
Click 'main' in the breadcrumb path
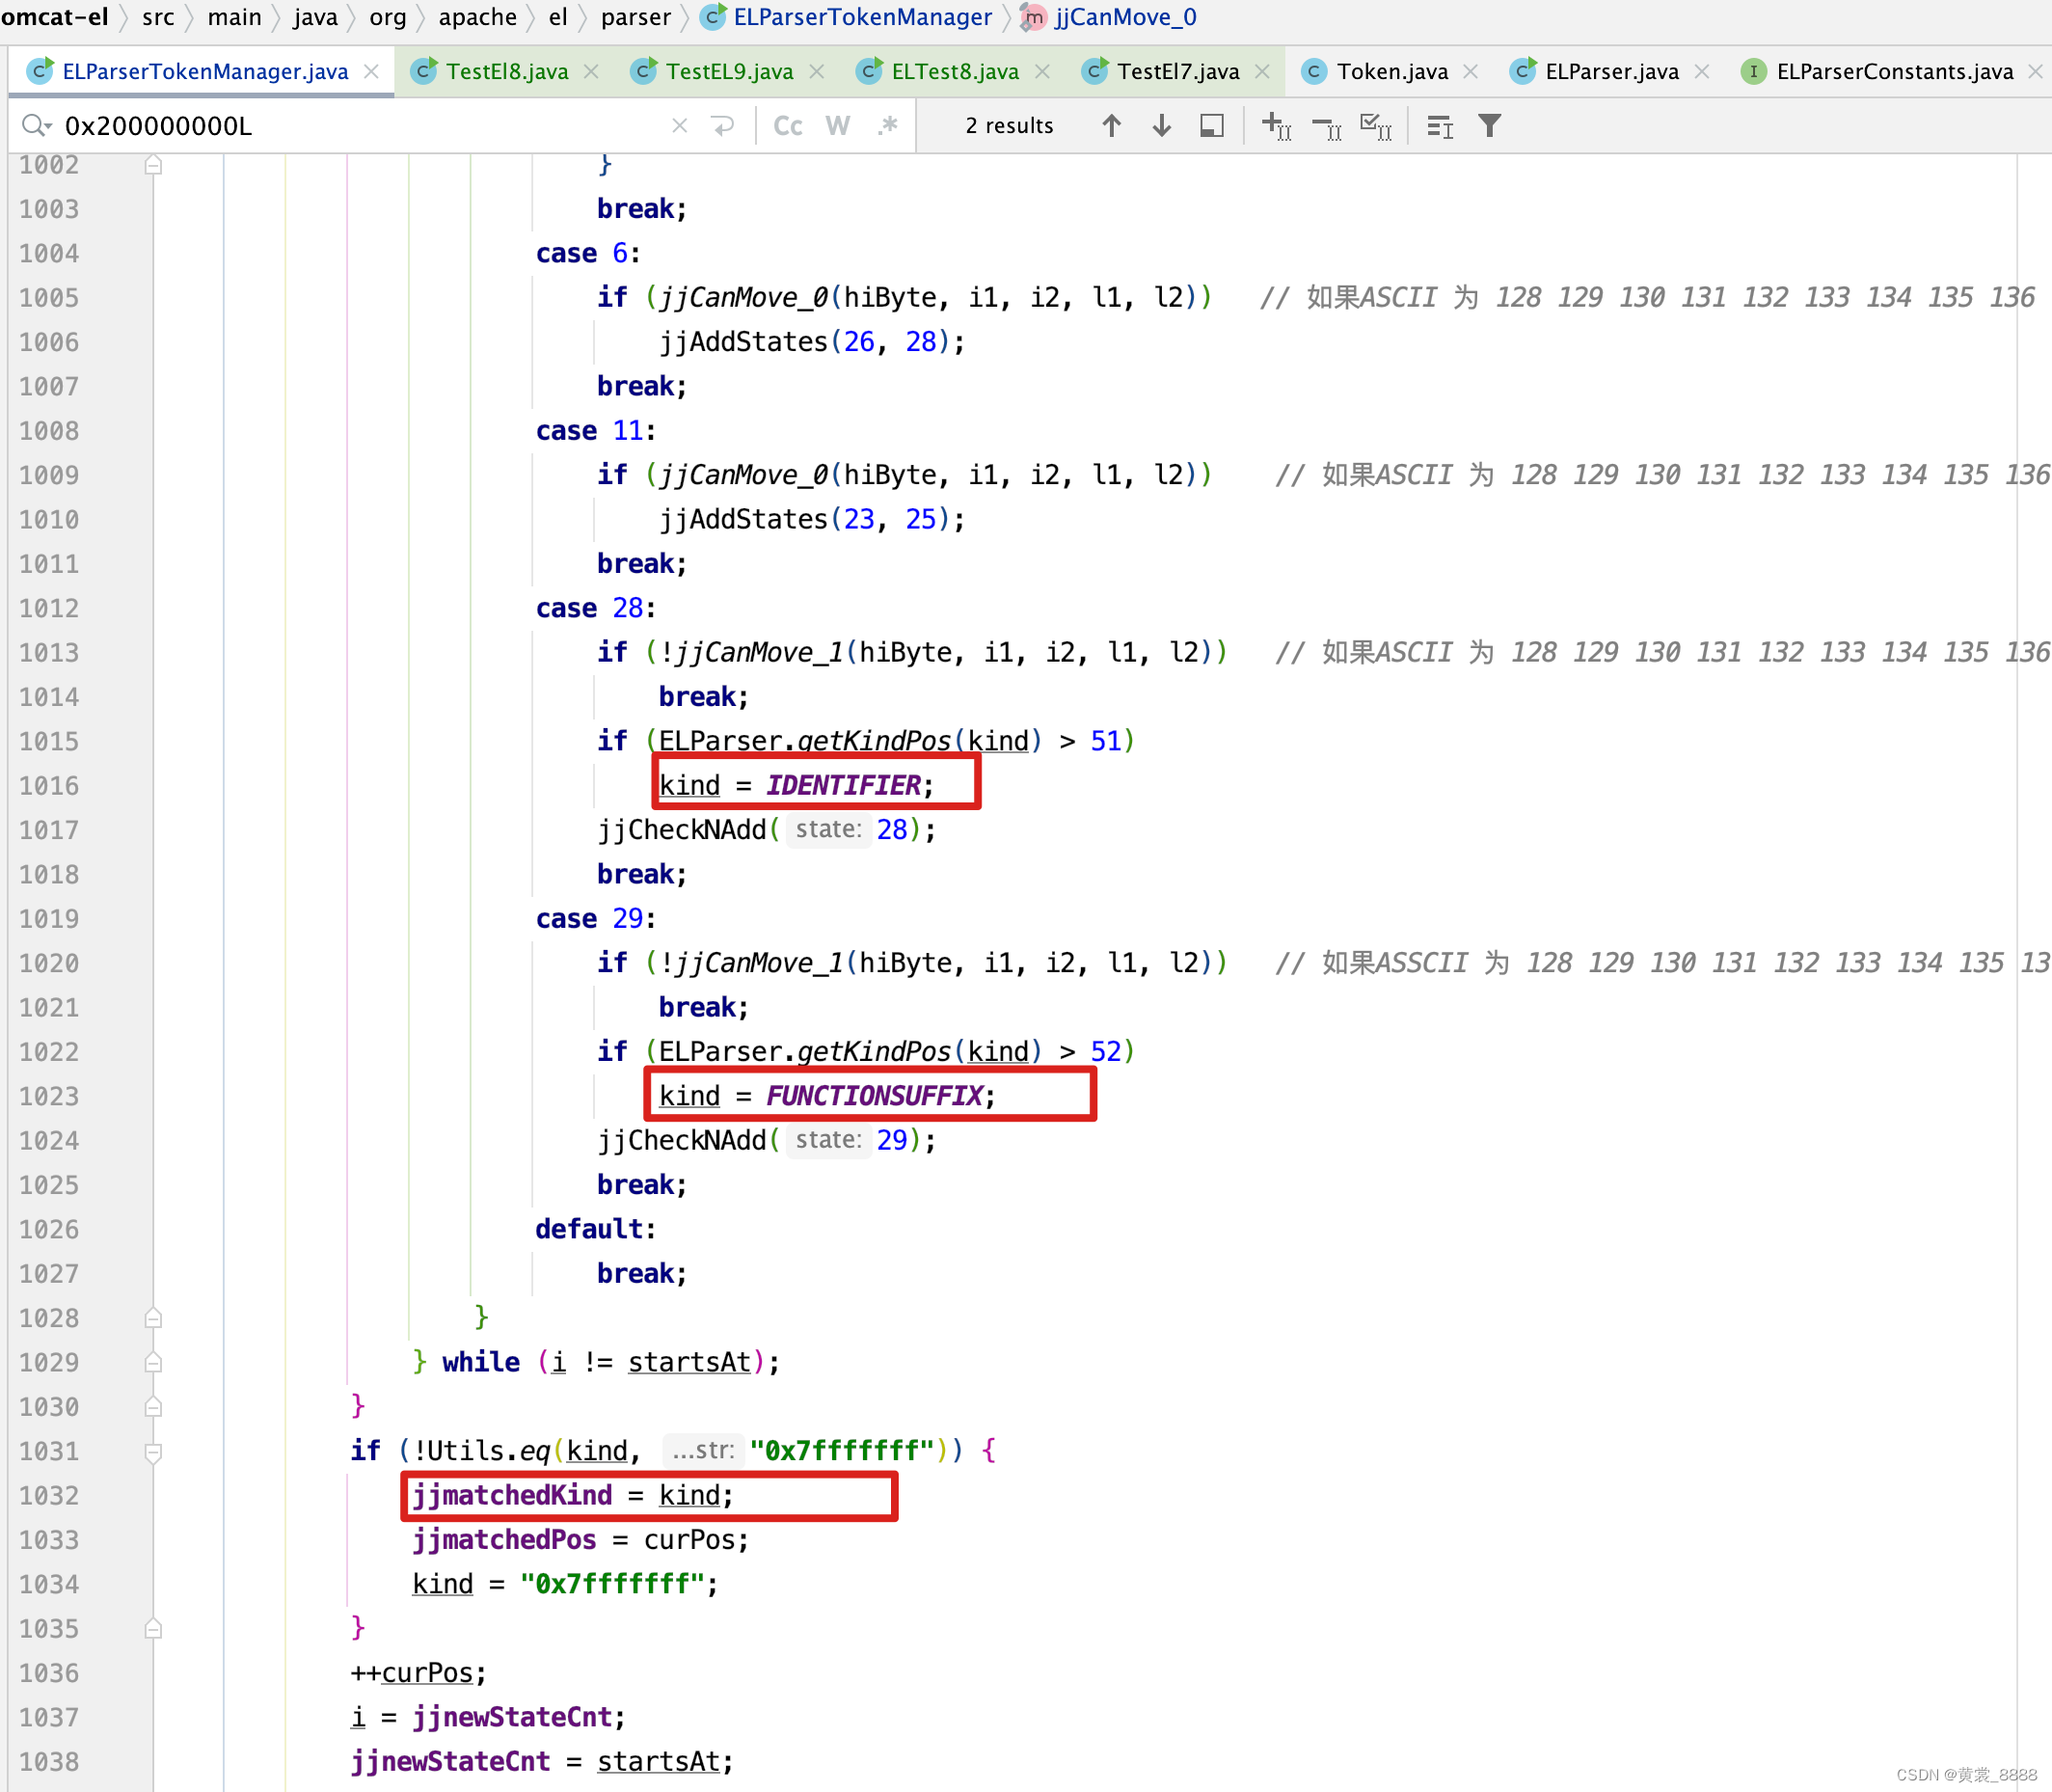coord(234,17)
